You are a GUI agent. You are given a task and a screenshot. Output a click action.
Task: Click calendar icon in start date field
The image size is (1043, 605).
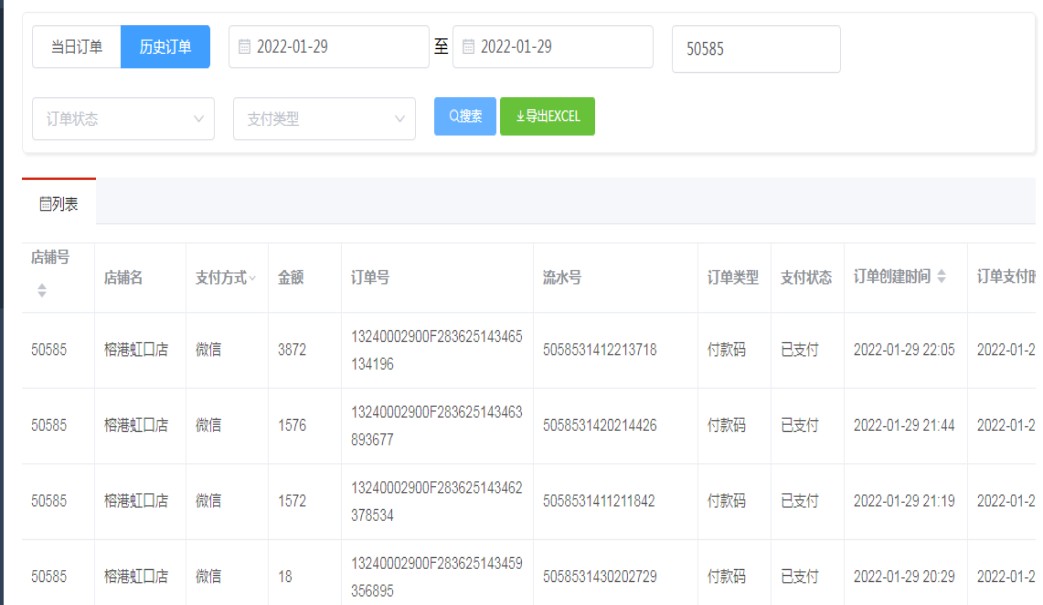click(245, 47)
